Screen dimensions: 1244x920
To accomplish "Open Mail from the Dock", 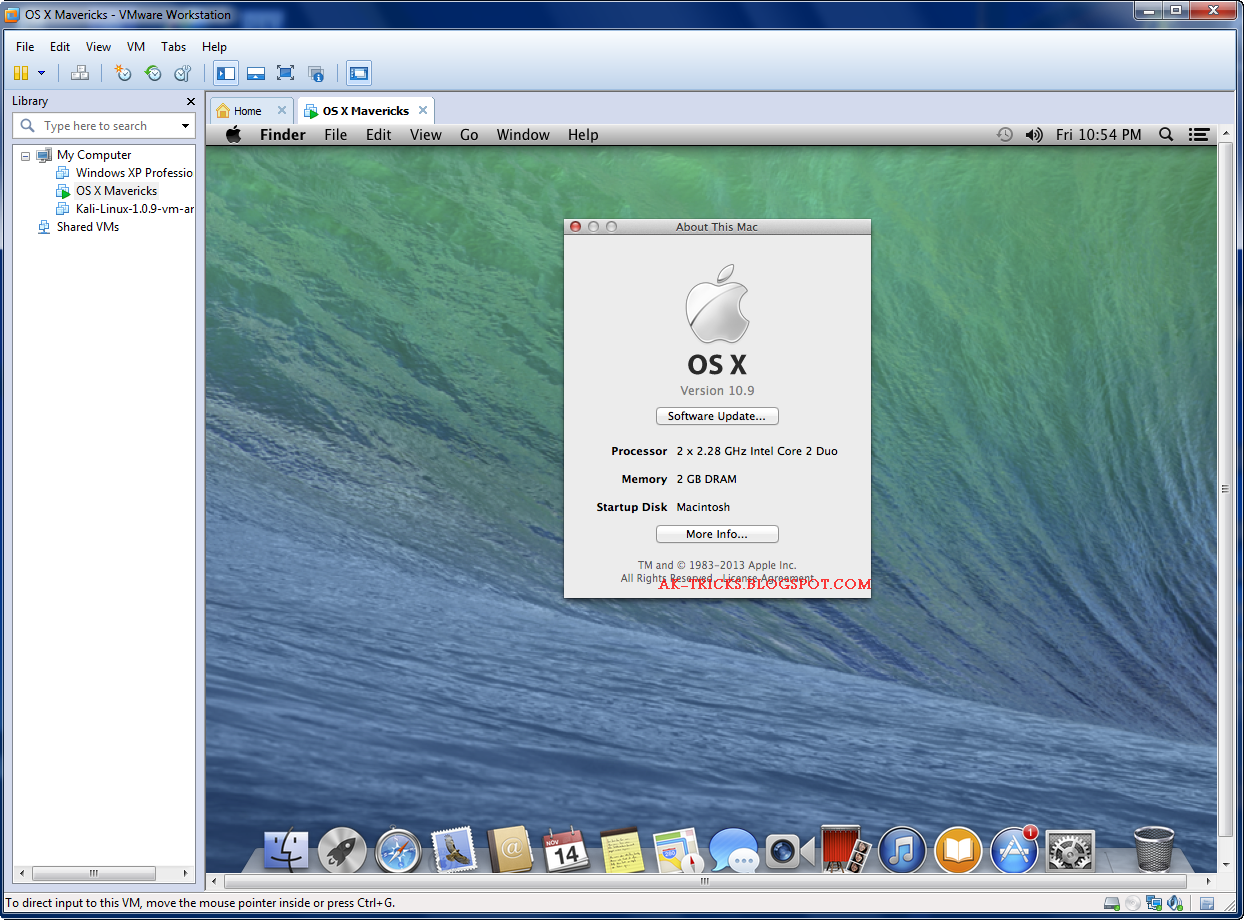I will (x=455, y=850).
